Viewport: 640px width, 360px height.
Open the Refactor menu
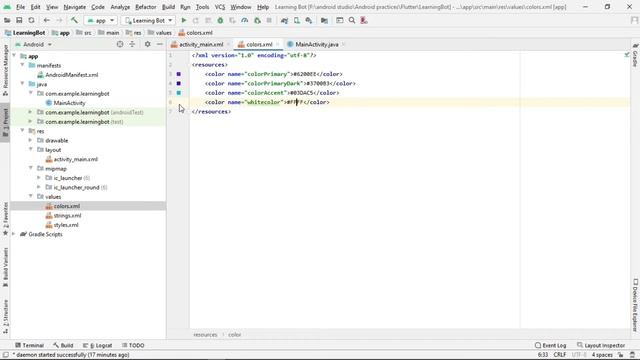click(146, 7)
